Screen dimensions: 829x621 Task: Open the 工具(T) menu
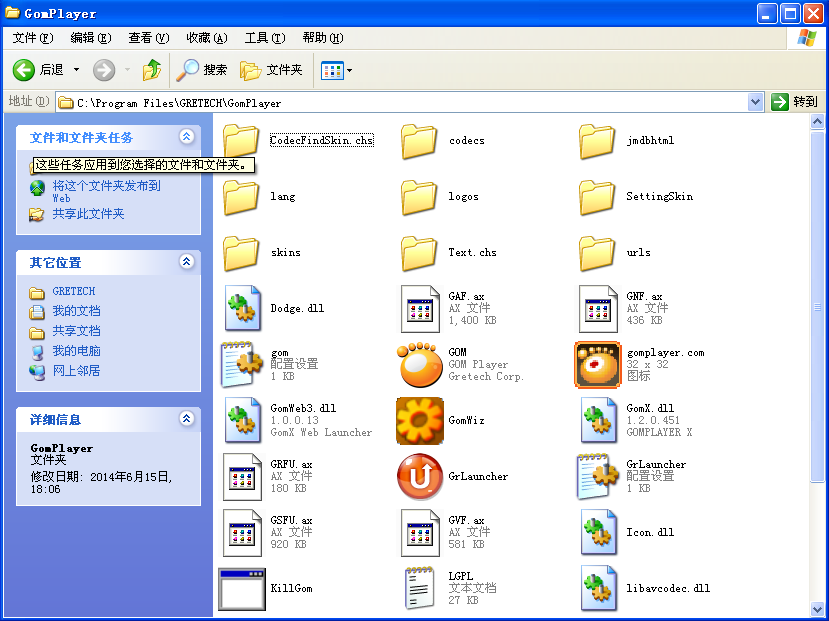coord(264,38)
